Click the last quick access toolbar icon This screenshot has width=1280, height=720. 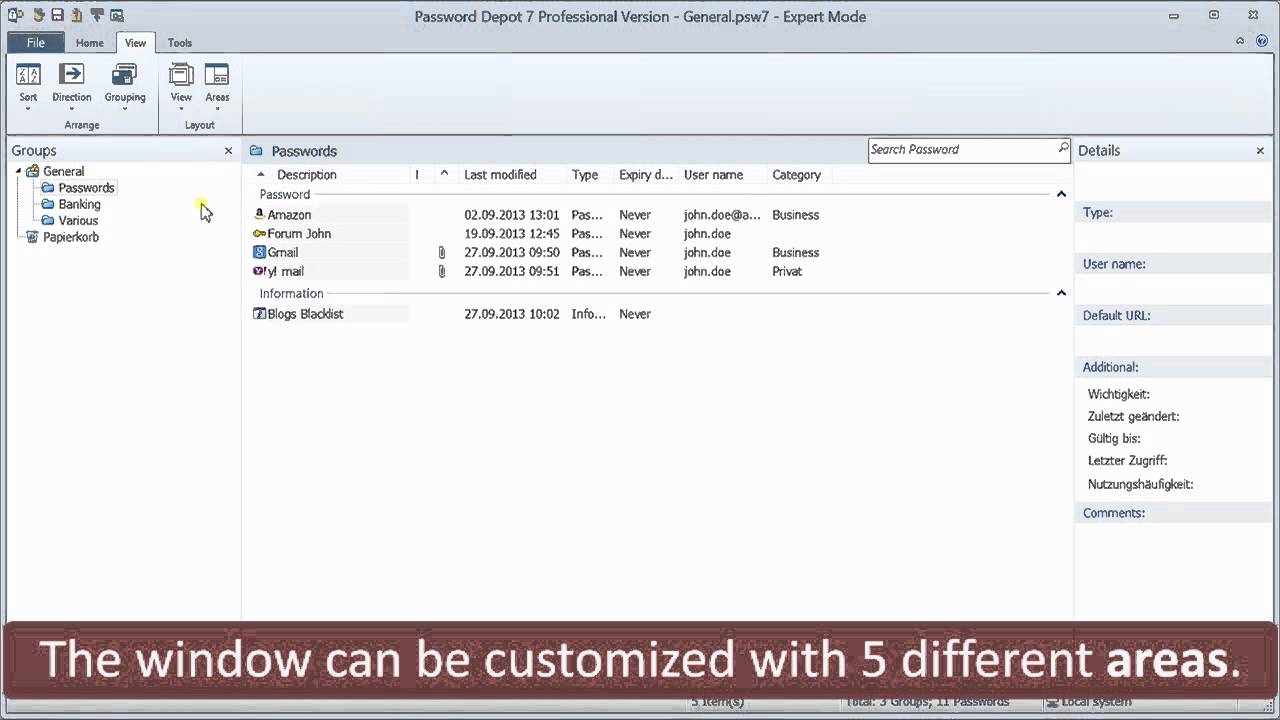117,15
